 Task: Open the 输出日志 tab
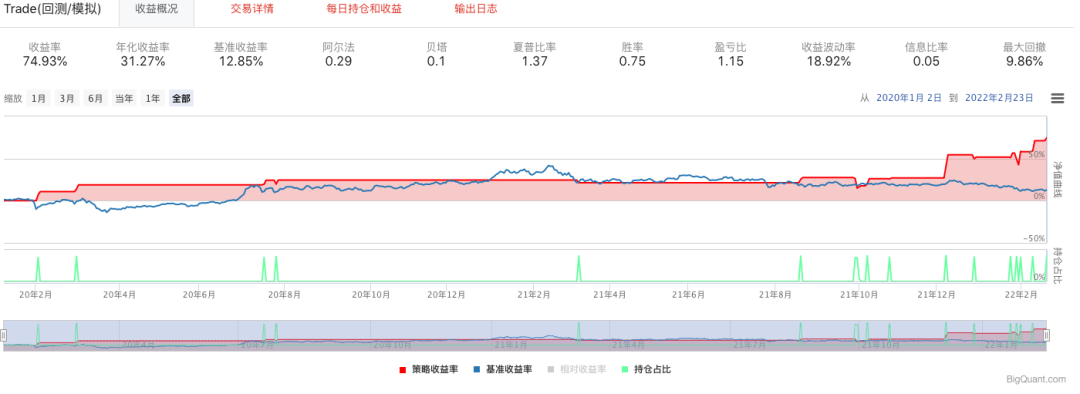point(476,9)
